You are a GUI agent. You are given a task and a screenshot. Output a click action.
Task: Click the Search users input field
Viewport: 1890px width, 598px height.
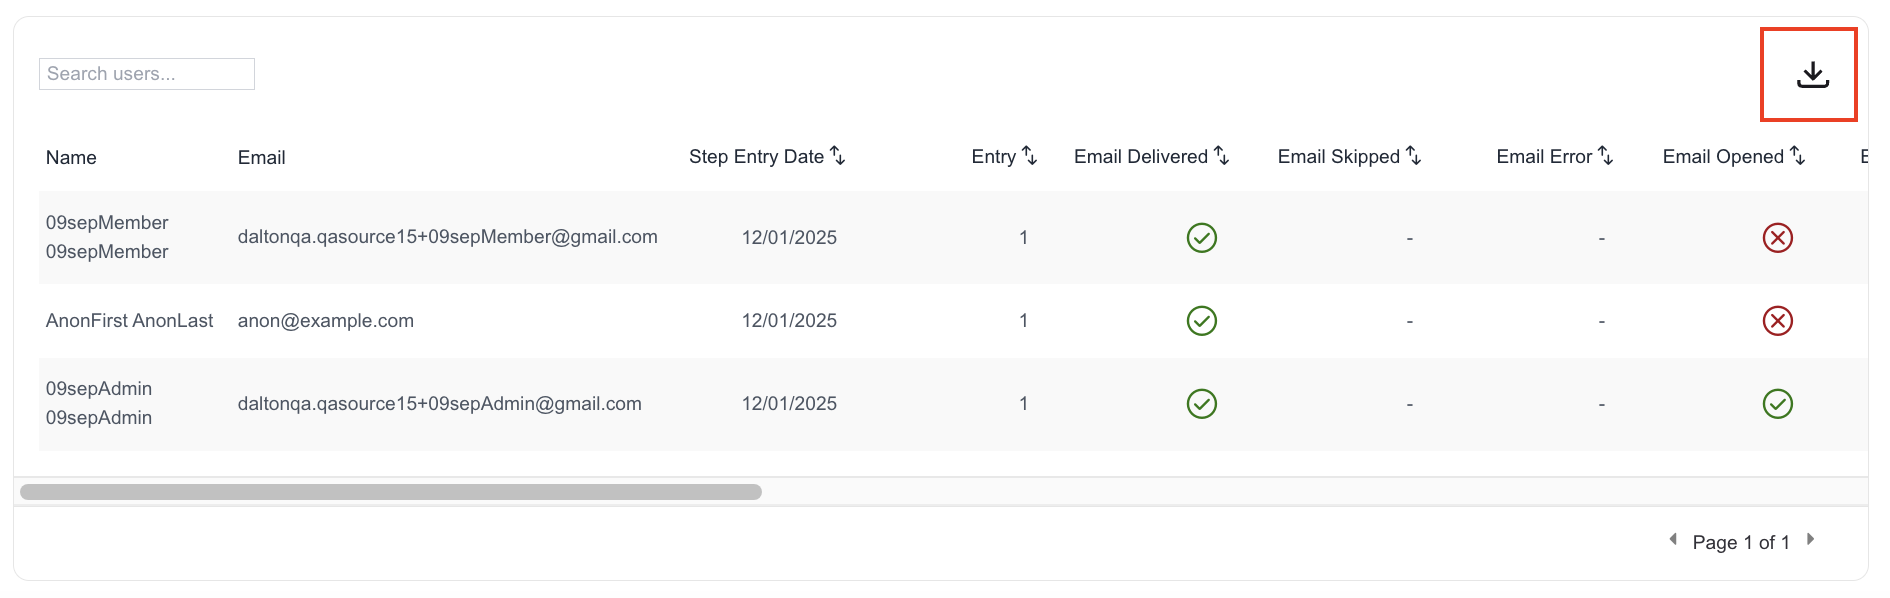click(147, 74)
